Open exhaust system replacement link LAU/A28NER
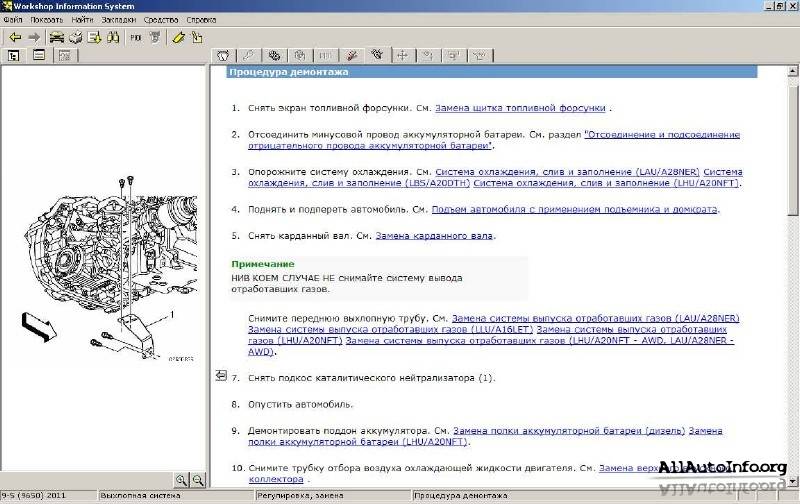This screenshot has width=800, height=504. [x=595, y=318]
